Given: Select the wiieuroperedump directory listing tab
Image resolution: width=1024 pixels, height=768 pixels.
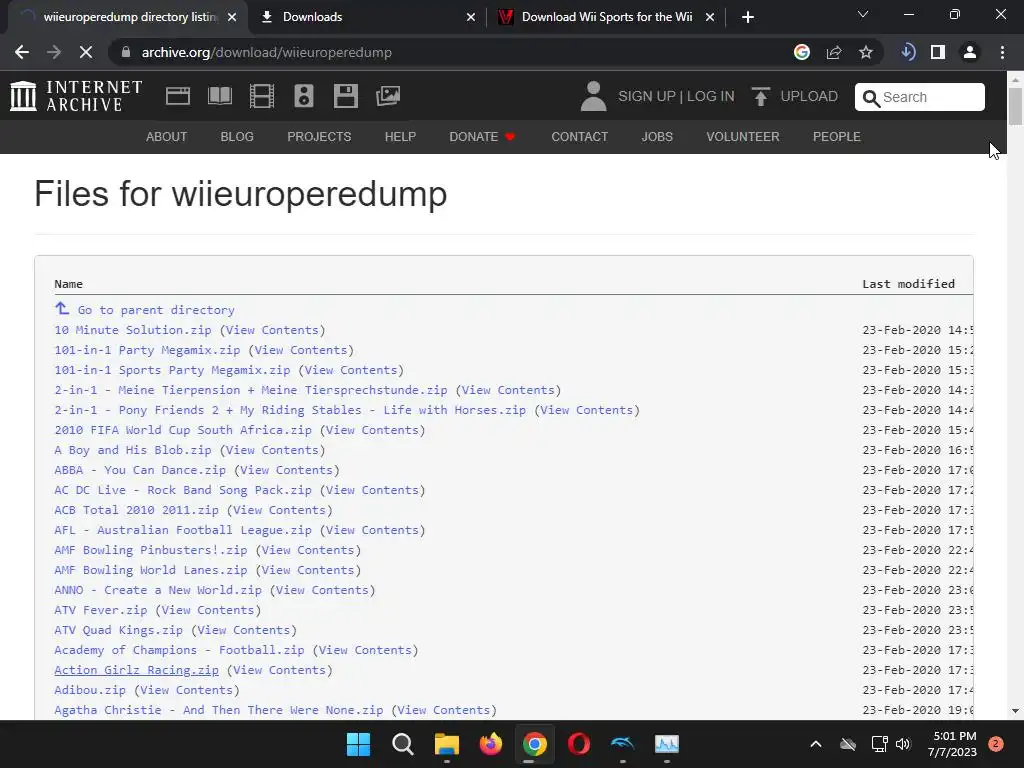Looking at the screenshot, I should click(127, 17).
